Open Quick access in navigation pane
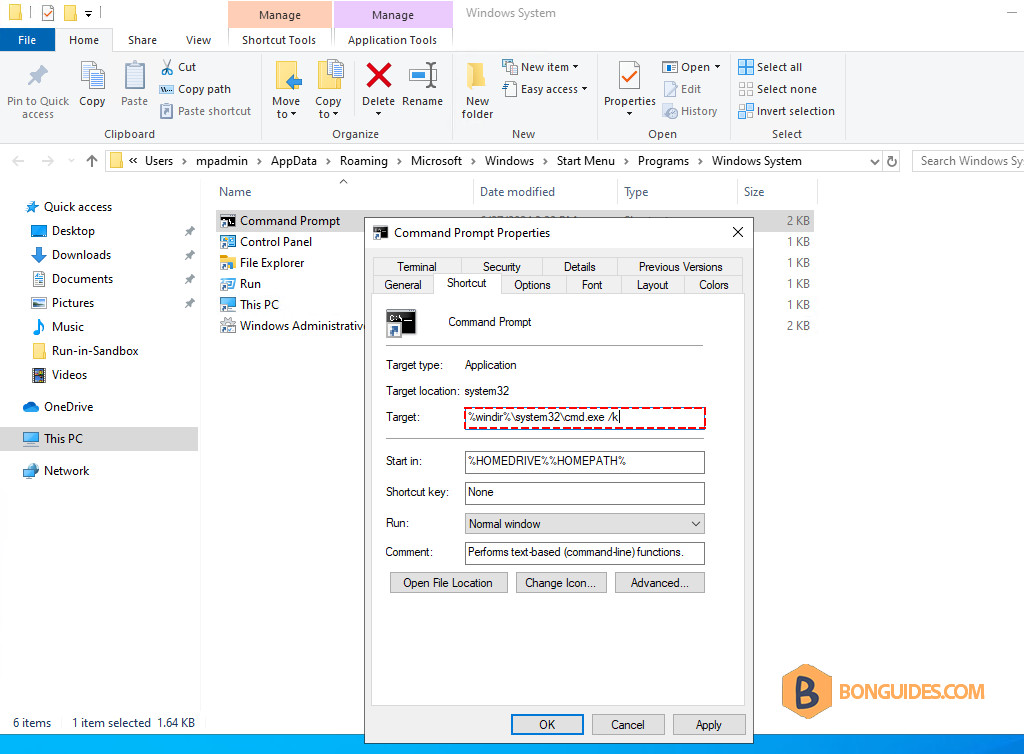The height and width of the screenshot is (754, 1024). (78, 207)
